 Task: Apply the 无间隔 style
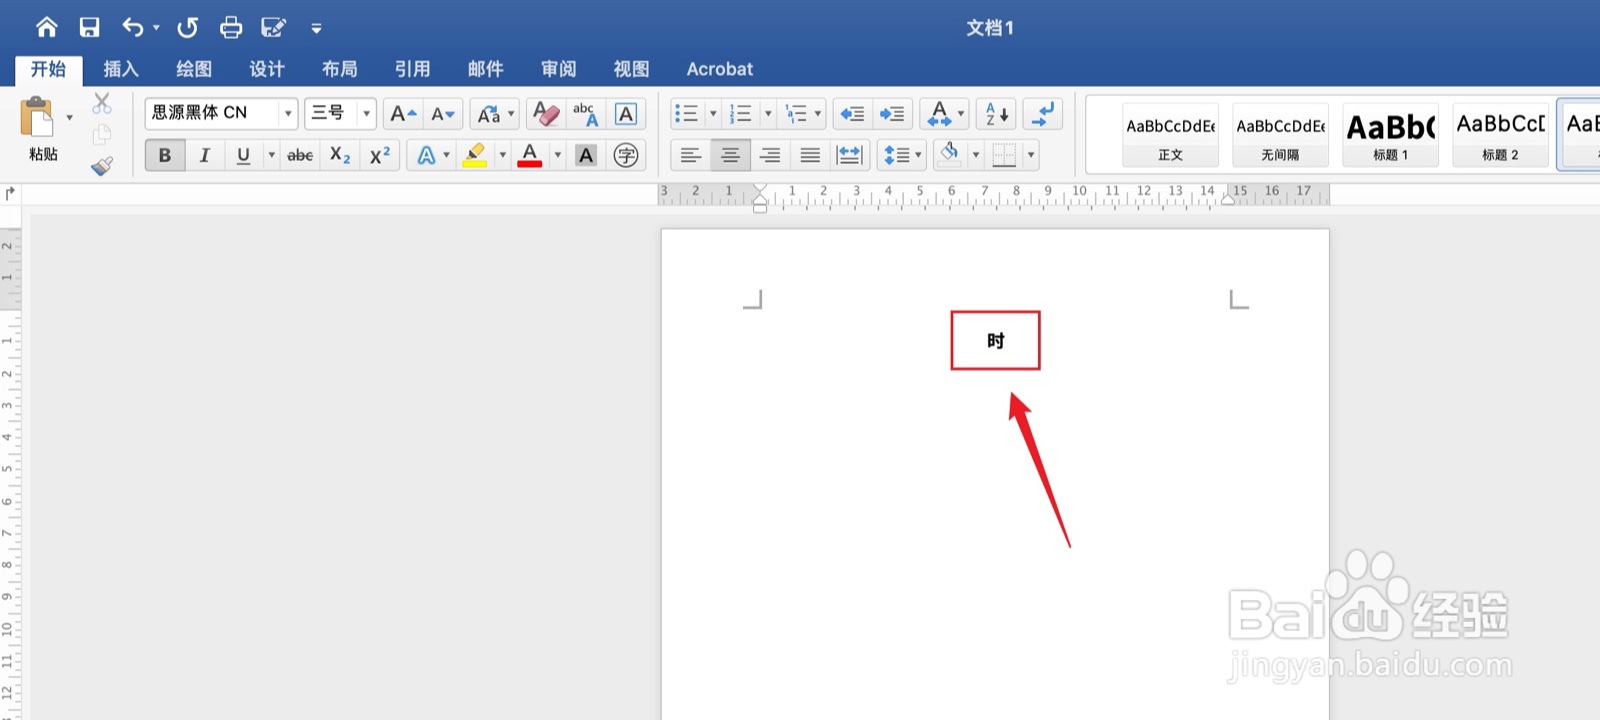pyautogui.click(x=1281, y=135)
